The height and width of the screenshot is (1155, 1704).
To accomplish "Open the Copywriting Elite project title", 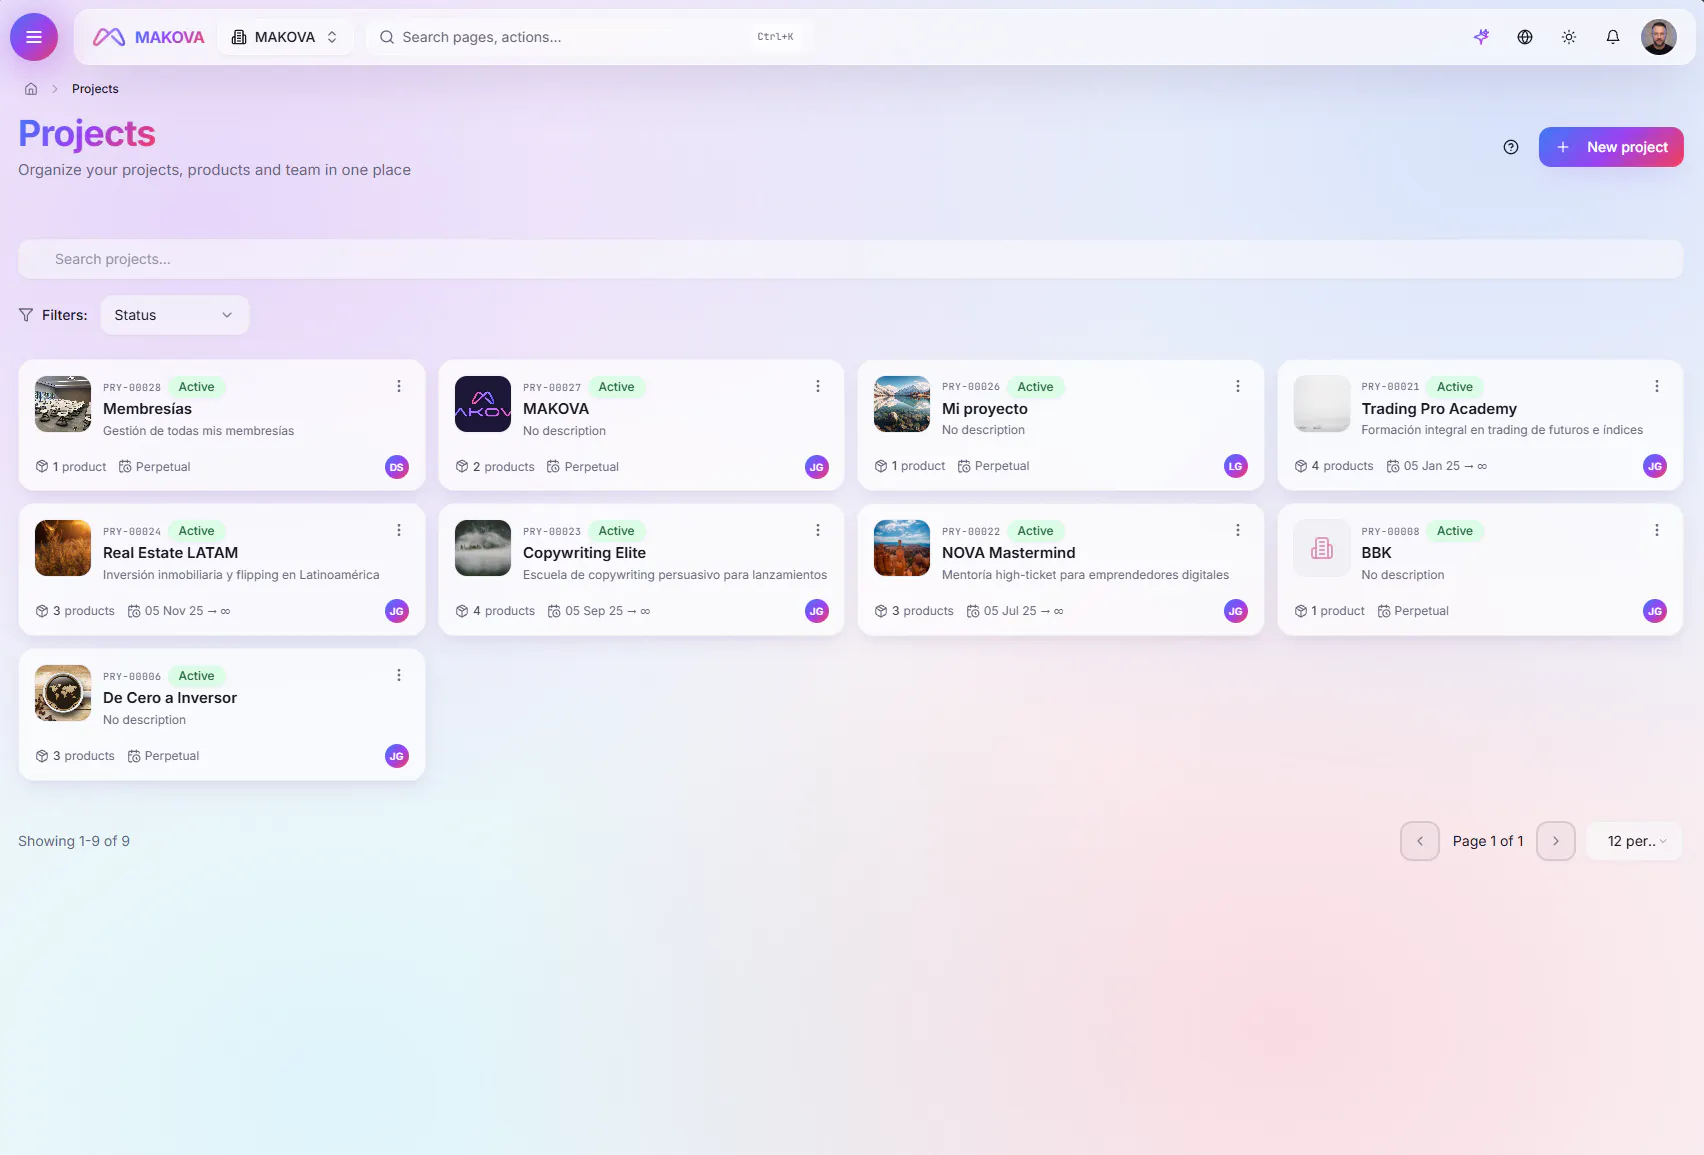I will 584,553.
